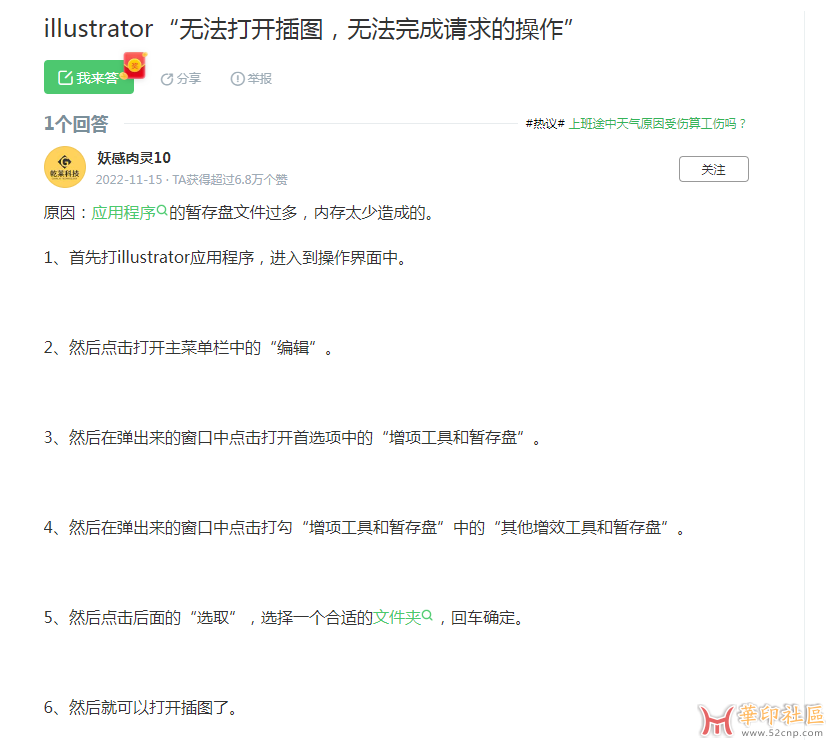
Task: Click the #热议# hot topic label
Action: [x=545, y=123]
